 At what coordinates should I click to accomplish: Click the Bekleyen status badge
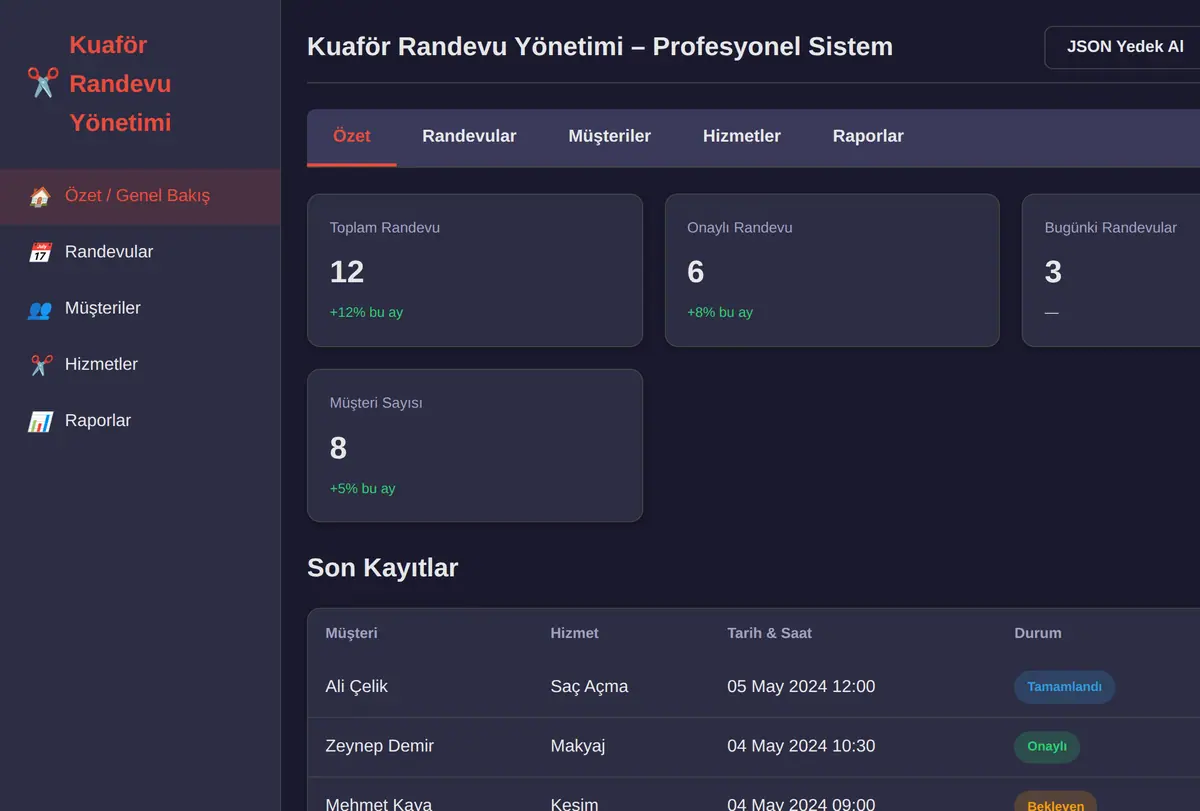1056,802
